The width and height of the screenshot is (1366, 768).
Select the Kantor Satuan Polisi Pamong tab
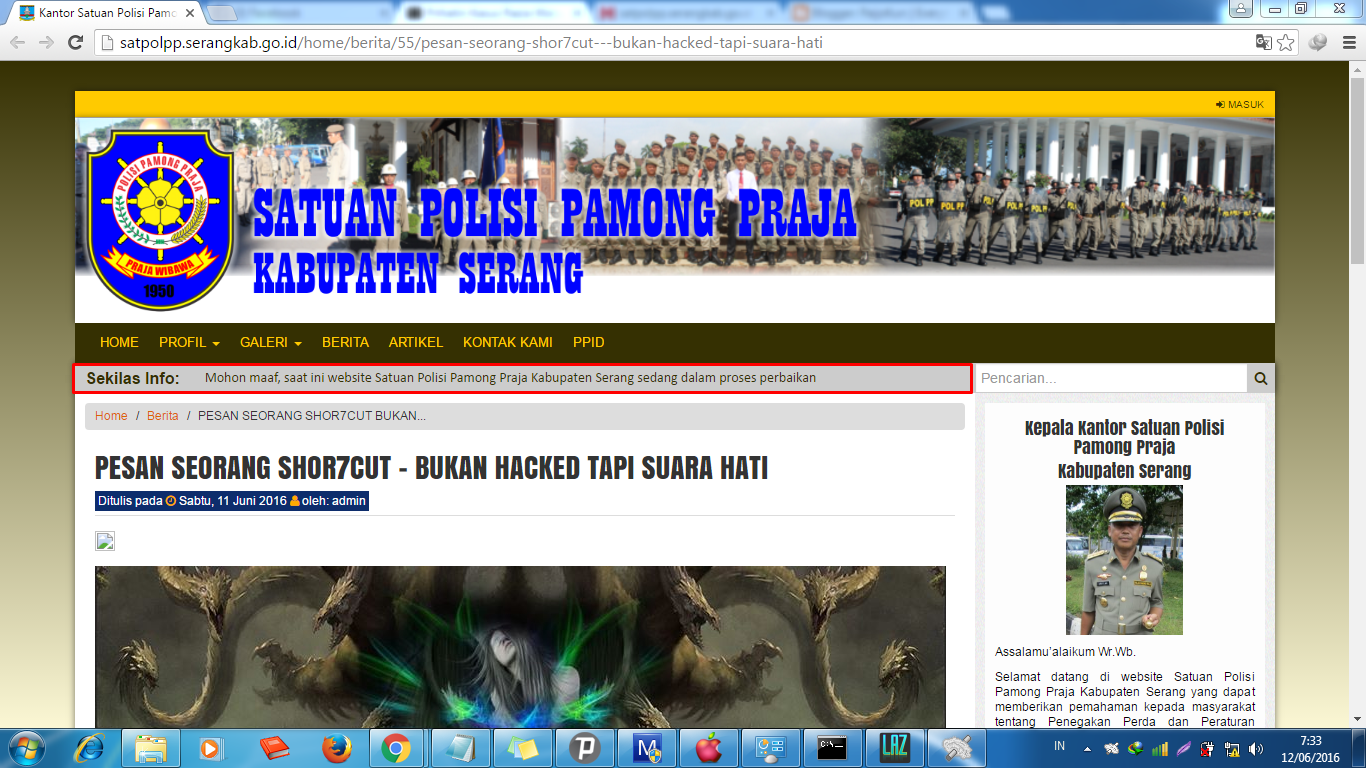pos(105,13)
